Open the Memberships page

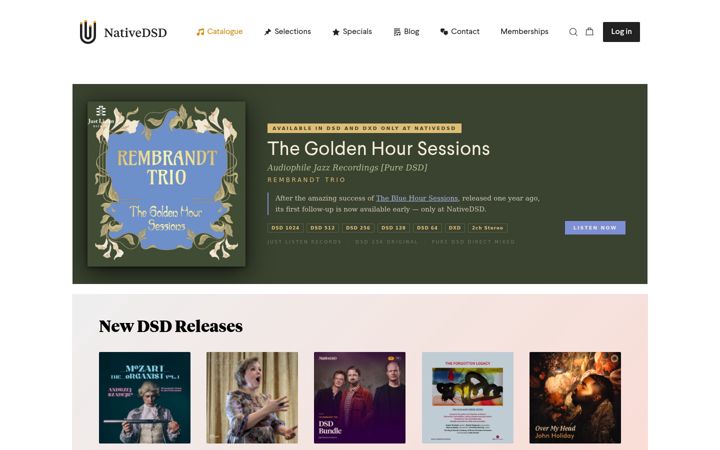pyautogui.click(x=524, y=32)
